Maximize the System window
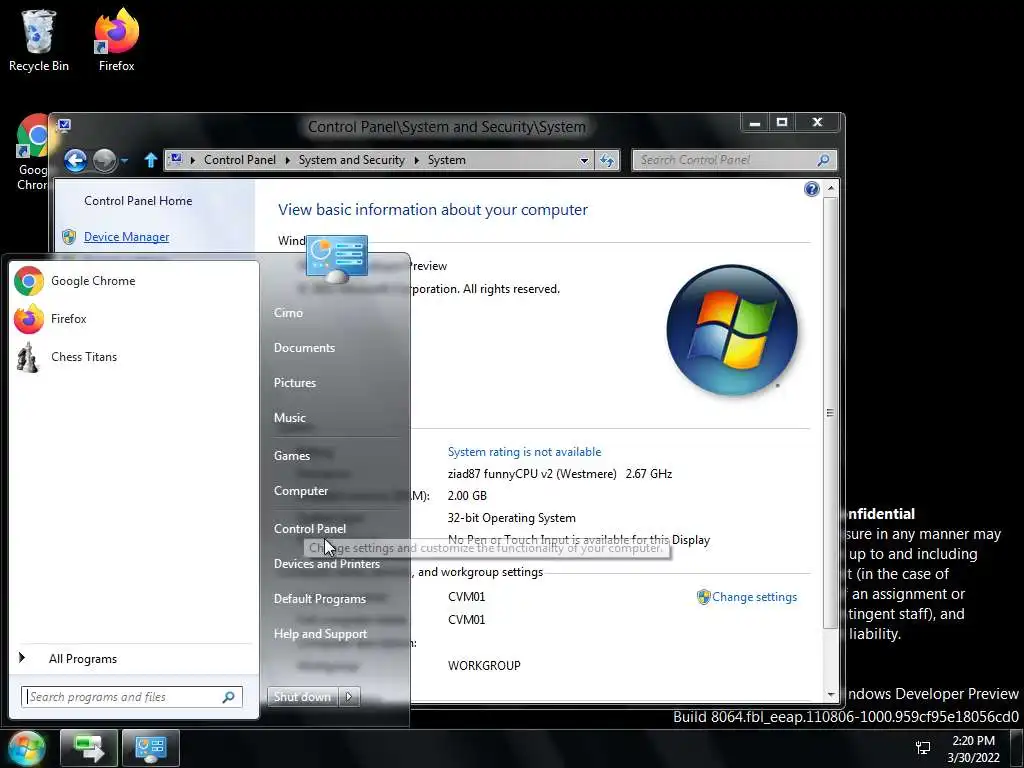This screenshot has height=768, width=1024. [782, 122]
